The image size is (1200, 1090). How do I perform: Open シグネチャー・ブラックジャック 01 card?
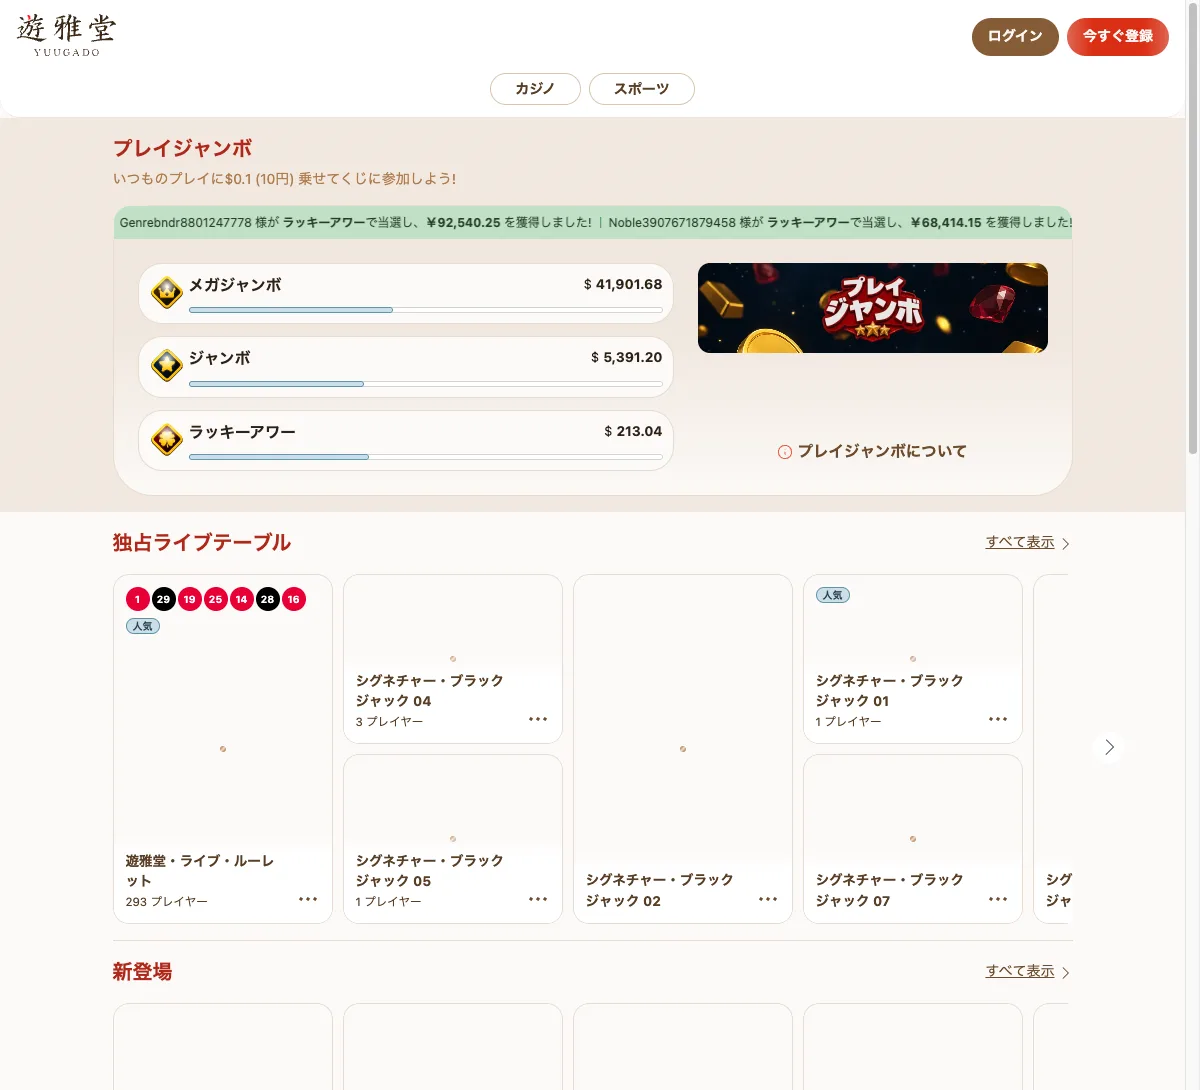pos(913,659)
